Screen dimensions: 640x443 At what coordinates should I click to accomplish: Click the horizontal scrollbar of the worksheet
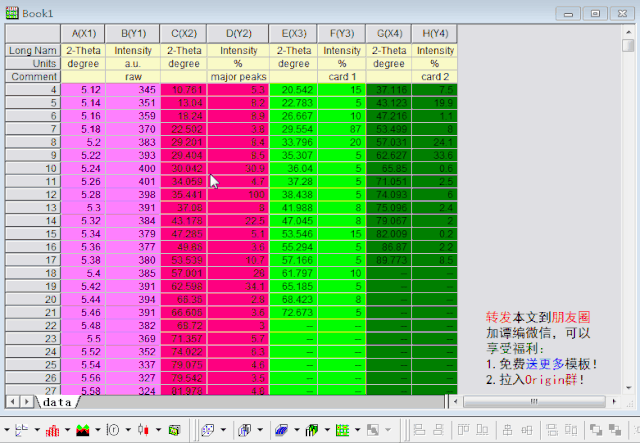click(300, 401)
